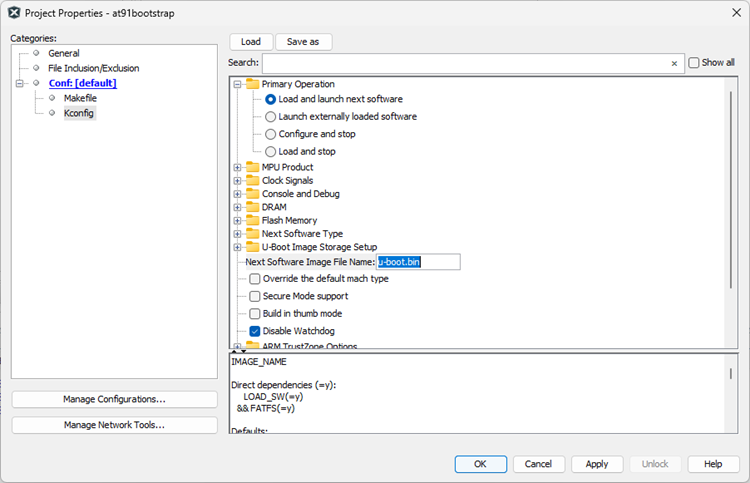This screenshot has height=483, width=750.
Task: Click the Next Software Image File Name field
Action: pos(417,262)
